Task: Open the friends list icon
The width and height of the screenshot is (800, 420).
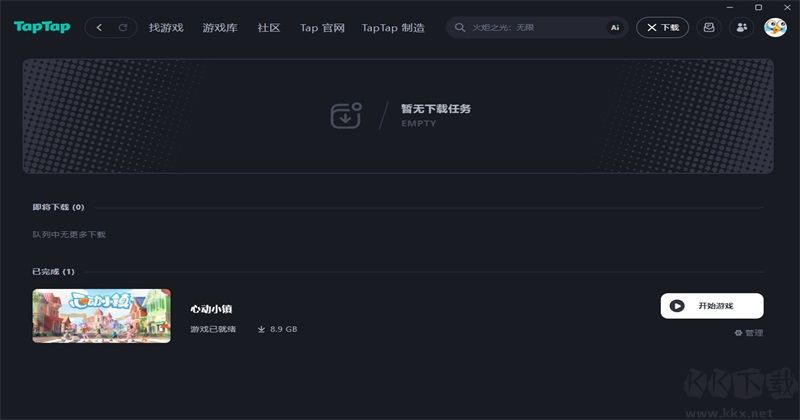Action: [x=742, y=28]
